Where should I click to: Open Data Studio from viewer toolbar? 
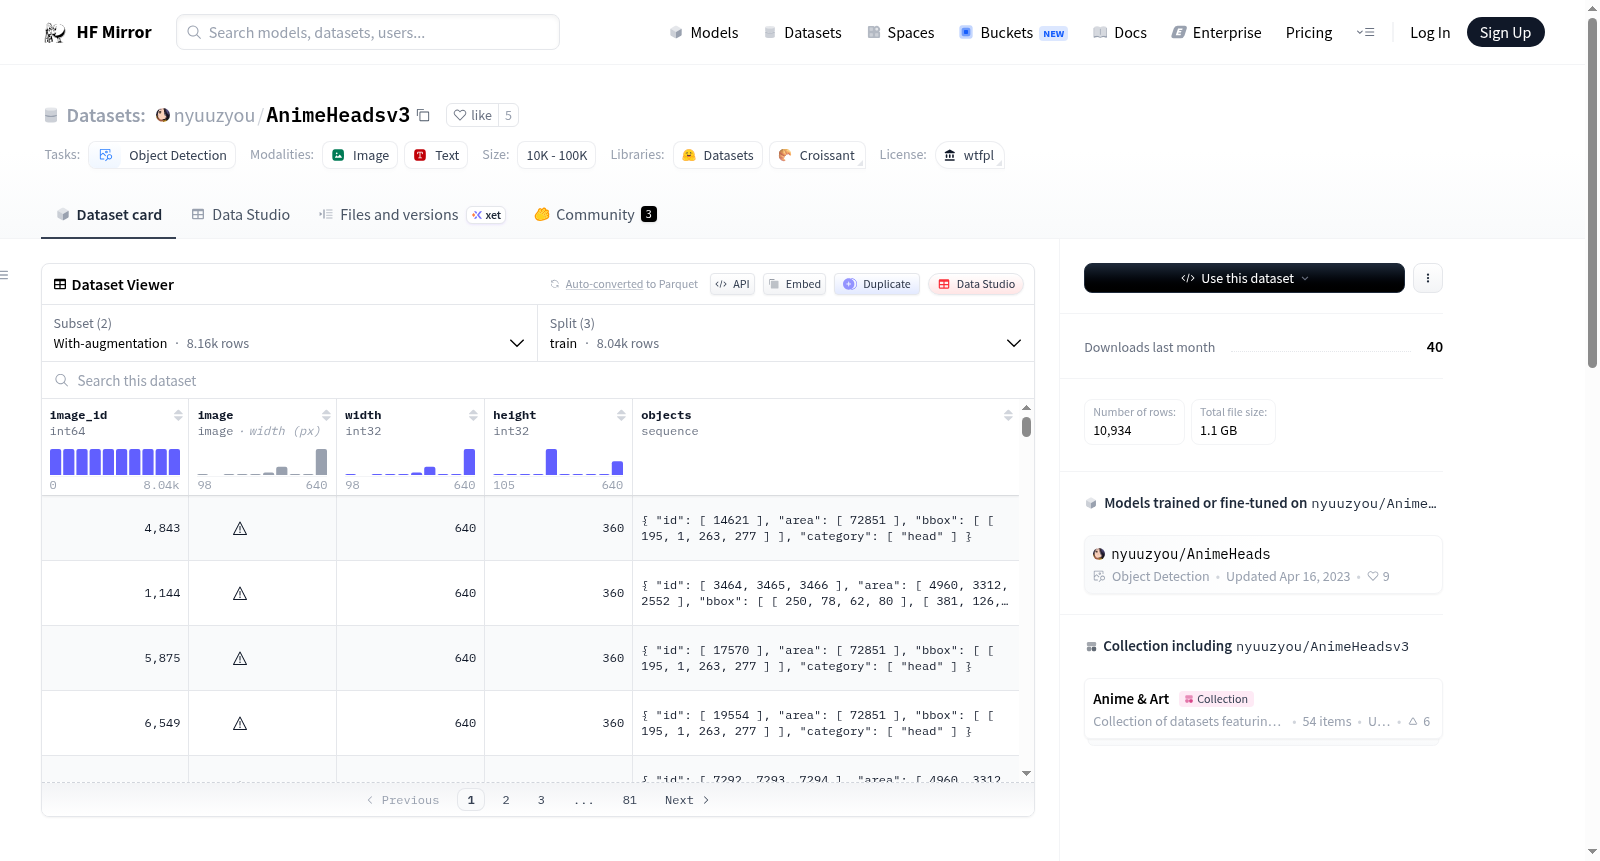click(976, 284)
